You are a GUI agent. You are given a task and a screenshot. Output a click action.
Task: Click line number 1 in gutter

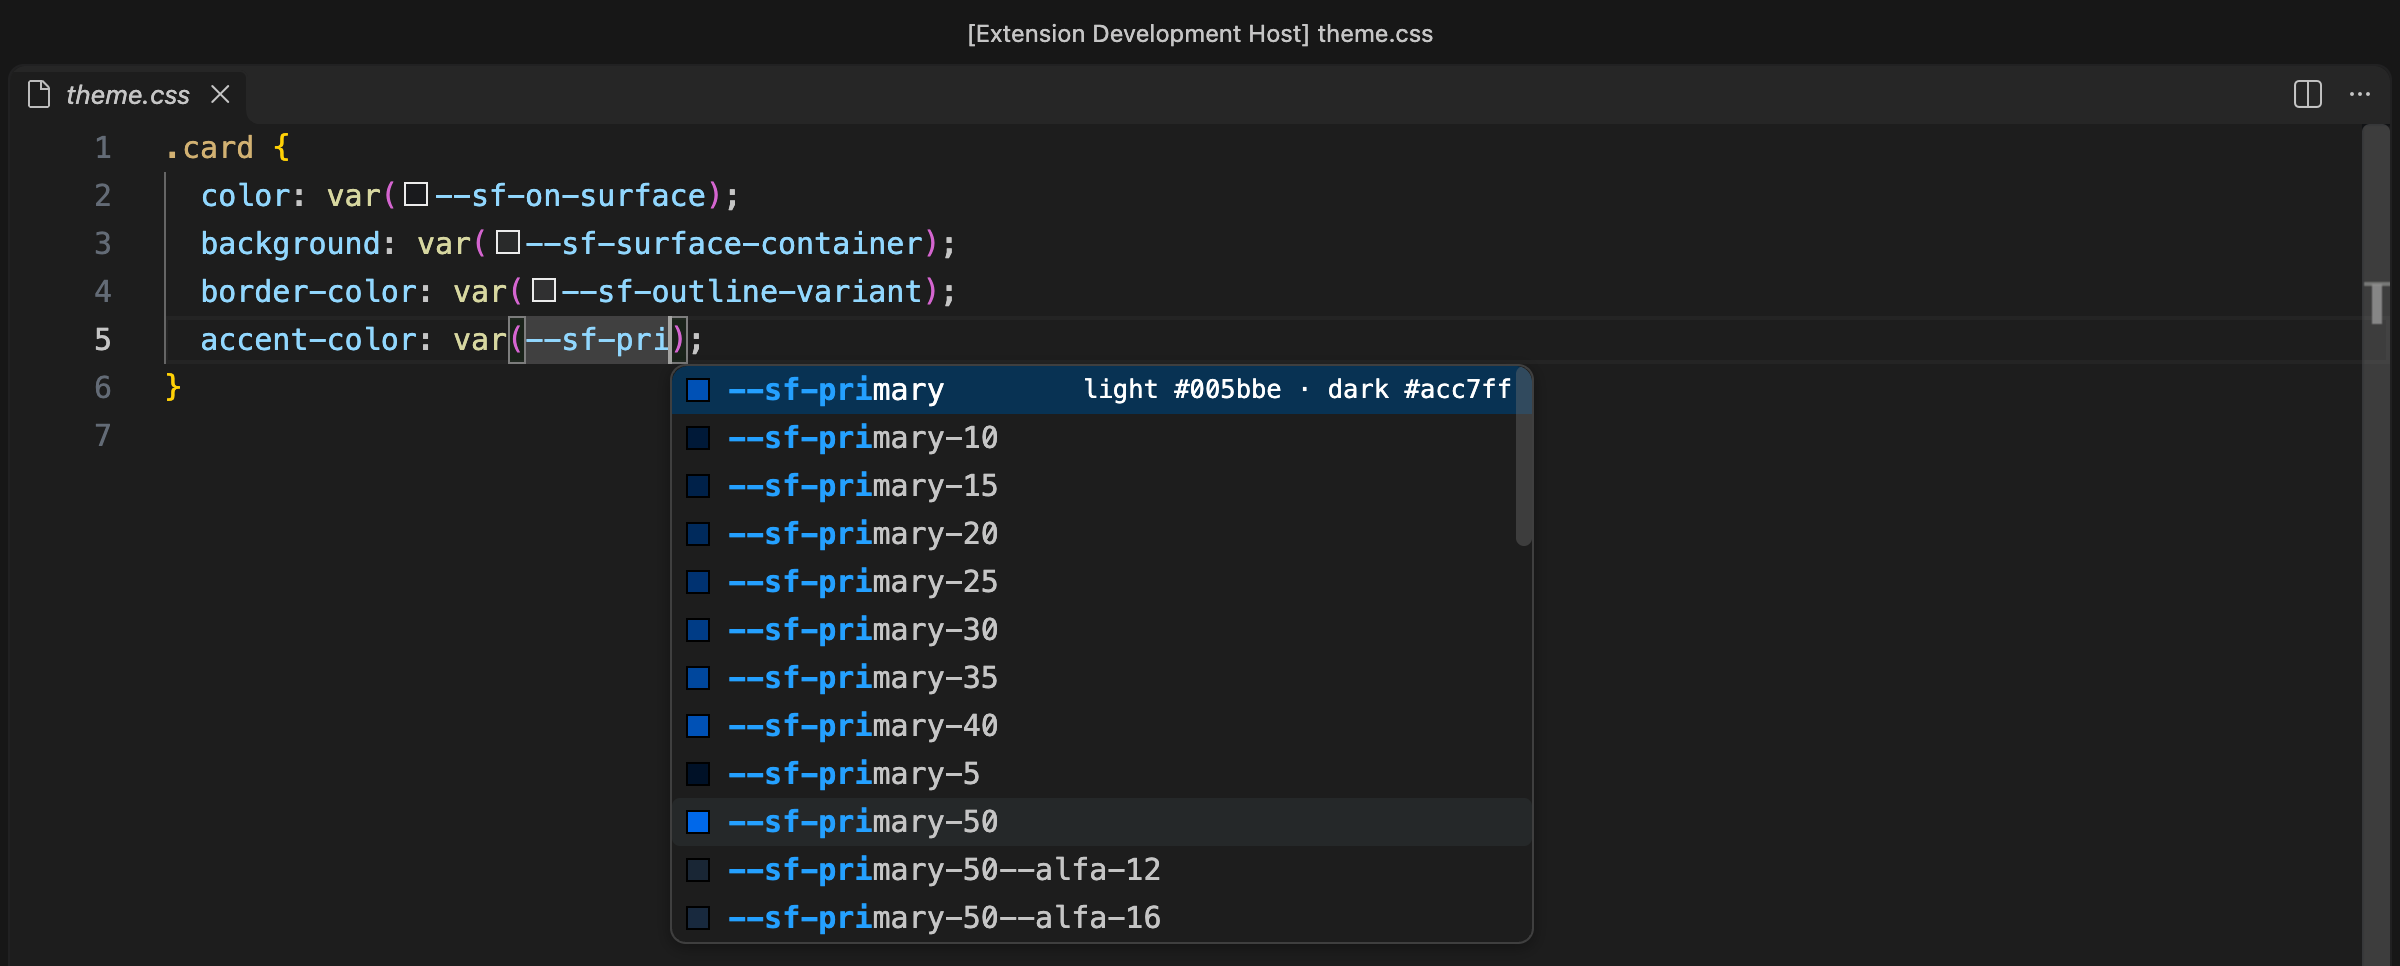click(x=102, y=148)
